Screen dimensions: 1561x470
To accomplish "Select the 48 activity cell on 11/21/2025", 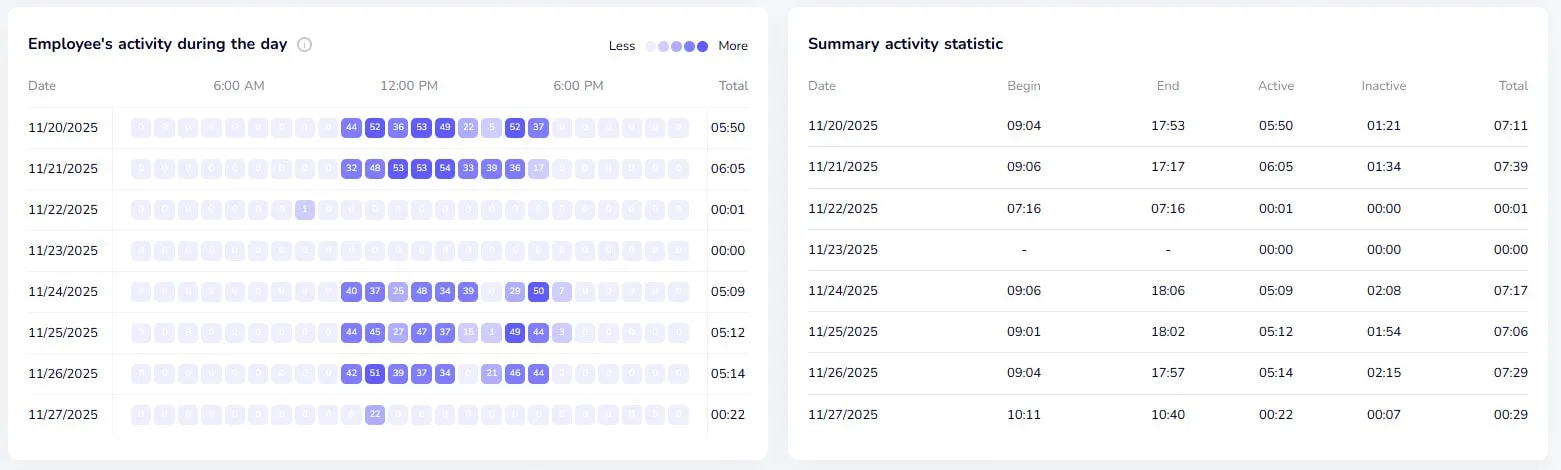I will click(375, 169).
